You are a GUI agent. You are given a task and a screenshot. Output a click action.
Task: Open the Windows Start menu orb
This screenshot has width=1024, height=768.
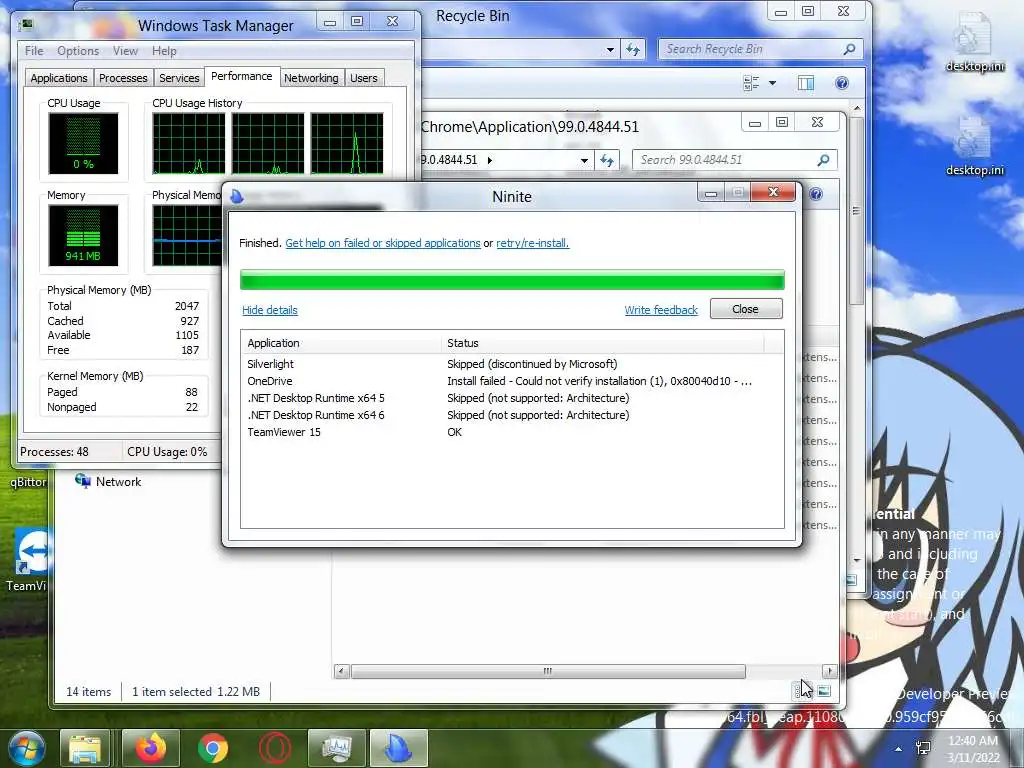(x=26, y=748)
